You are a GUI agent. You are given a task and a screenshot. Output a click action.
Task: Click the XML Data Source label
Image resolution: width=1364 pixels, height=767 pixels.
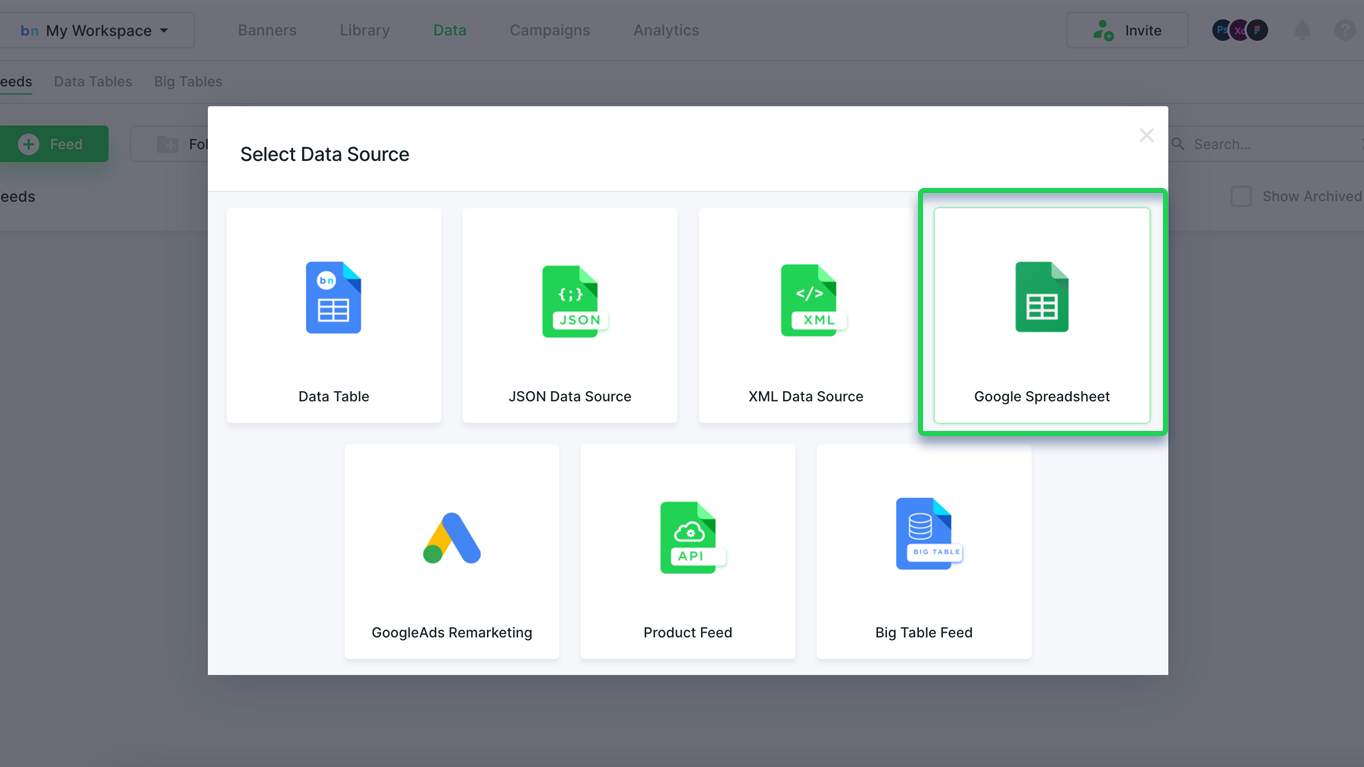[x=806, y=396]
